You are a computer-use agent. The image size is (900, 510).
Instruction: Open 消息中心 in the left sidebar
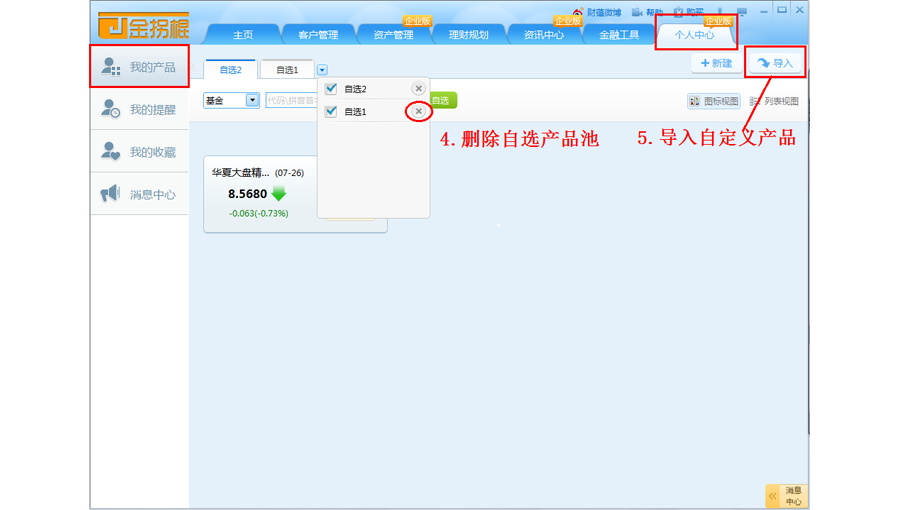click(x=140, y=194)
